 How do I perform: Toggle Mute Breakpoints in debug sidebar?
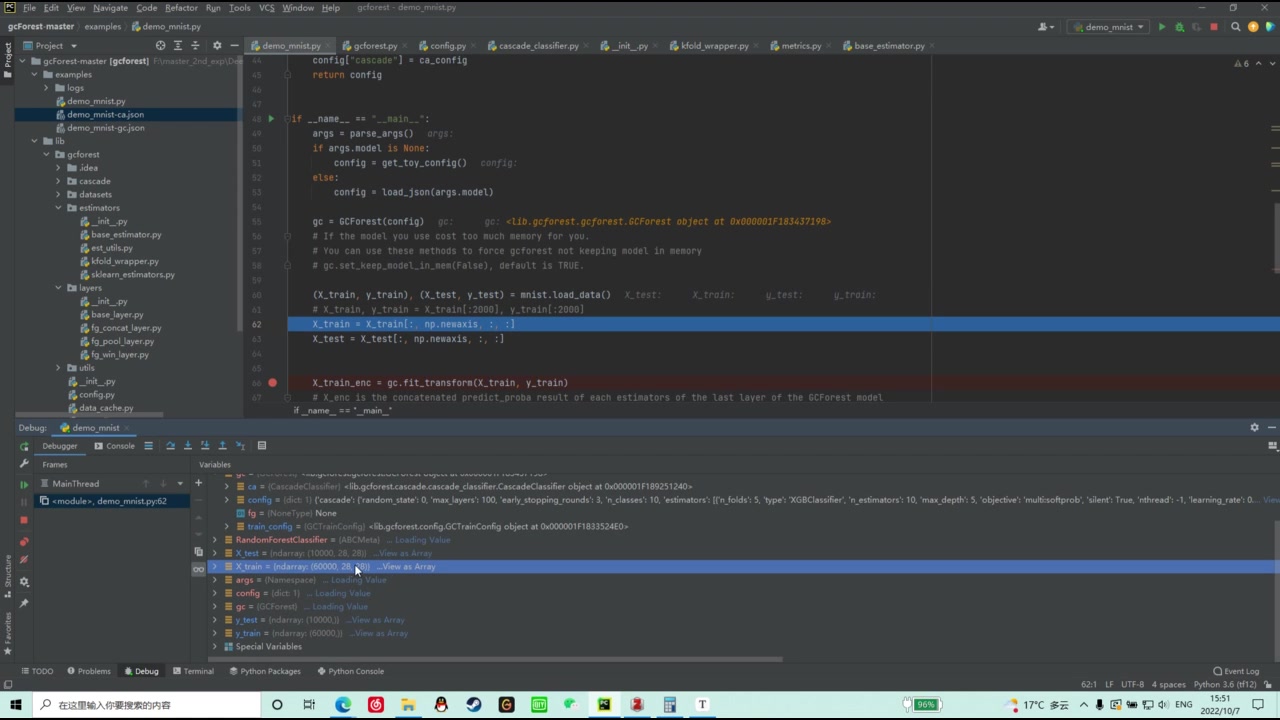click(24, 560)
